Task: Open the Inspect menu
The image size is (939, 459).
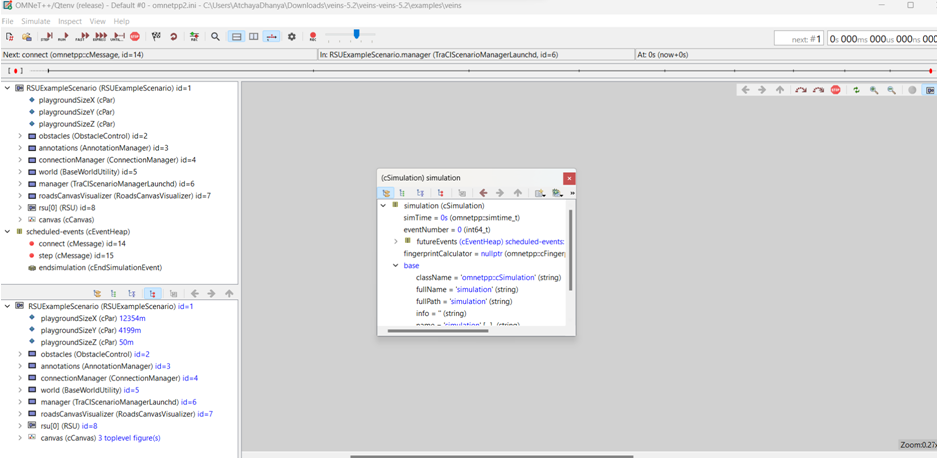Action: (70, 21)
